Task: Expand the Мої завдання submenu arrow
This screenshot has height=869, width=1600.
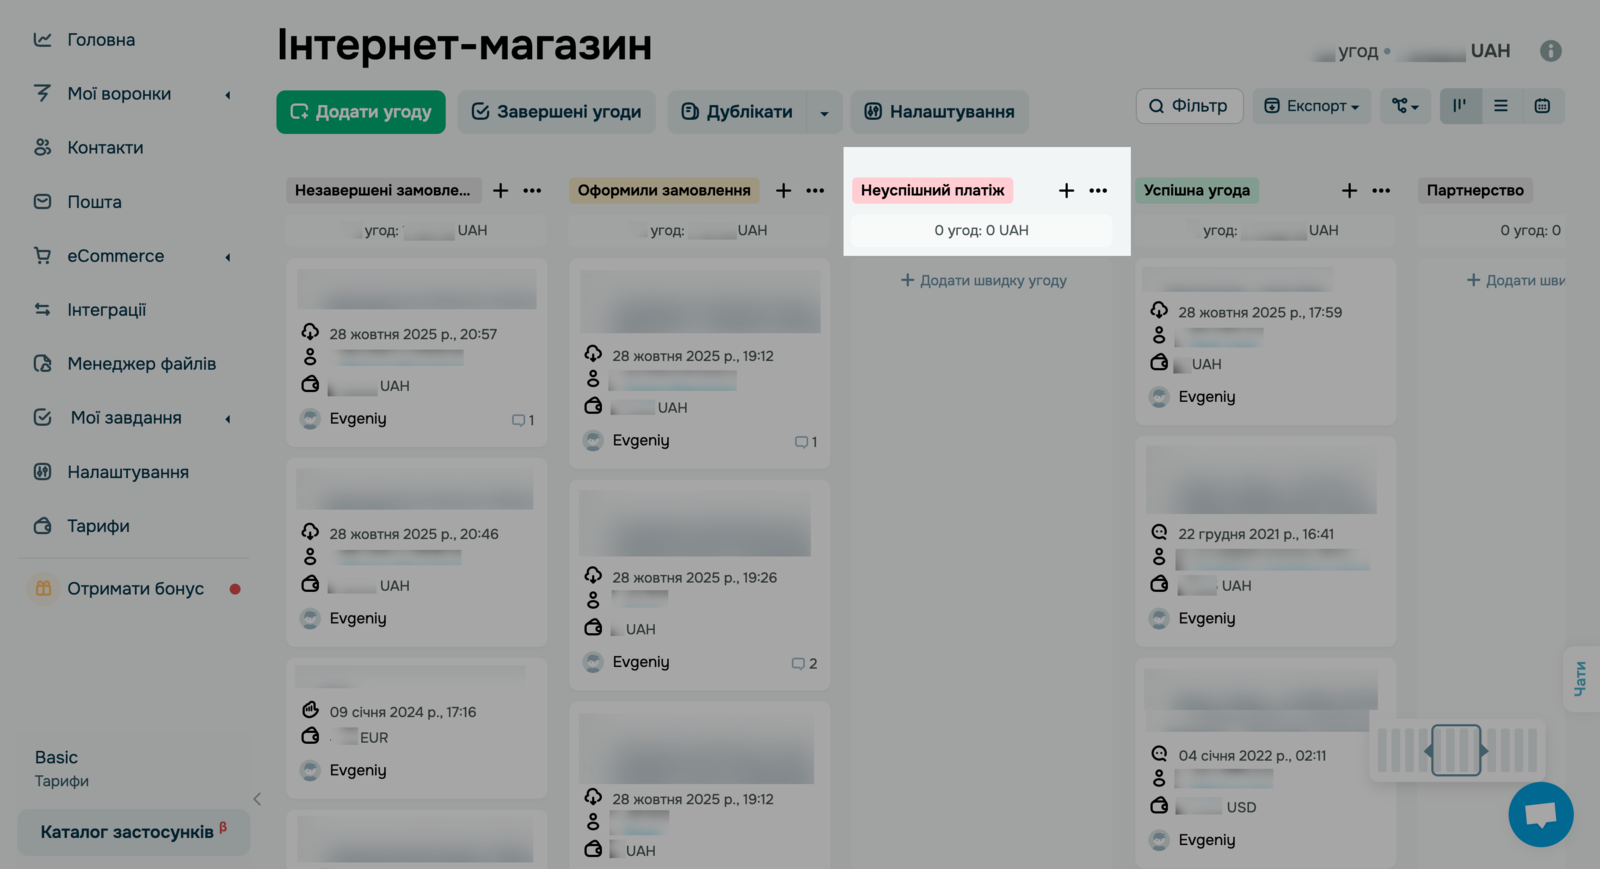Action: coord(228,419)
